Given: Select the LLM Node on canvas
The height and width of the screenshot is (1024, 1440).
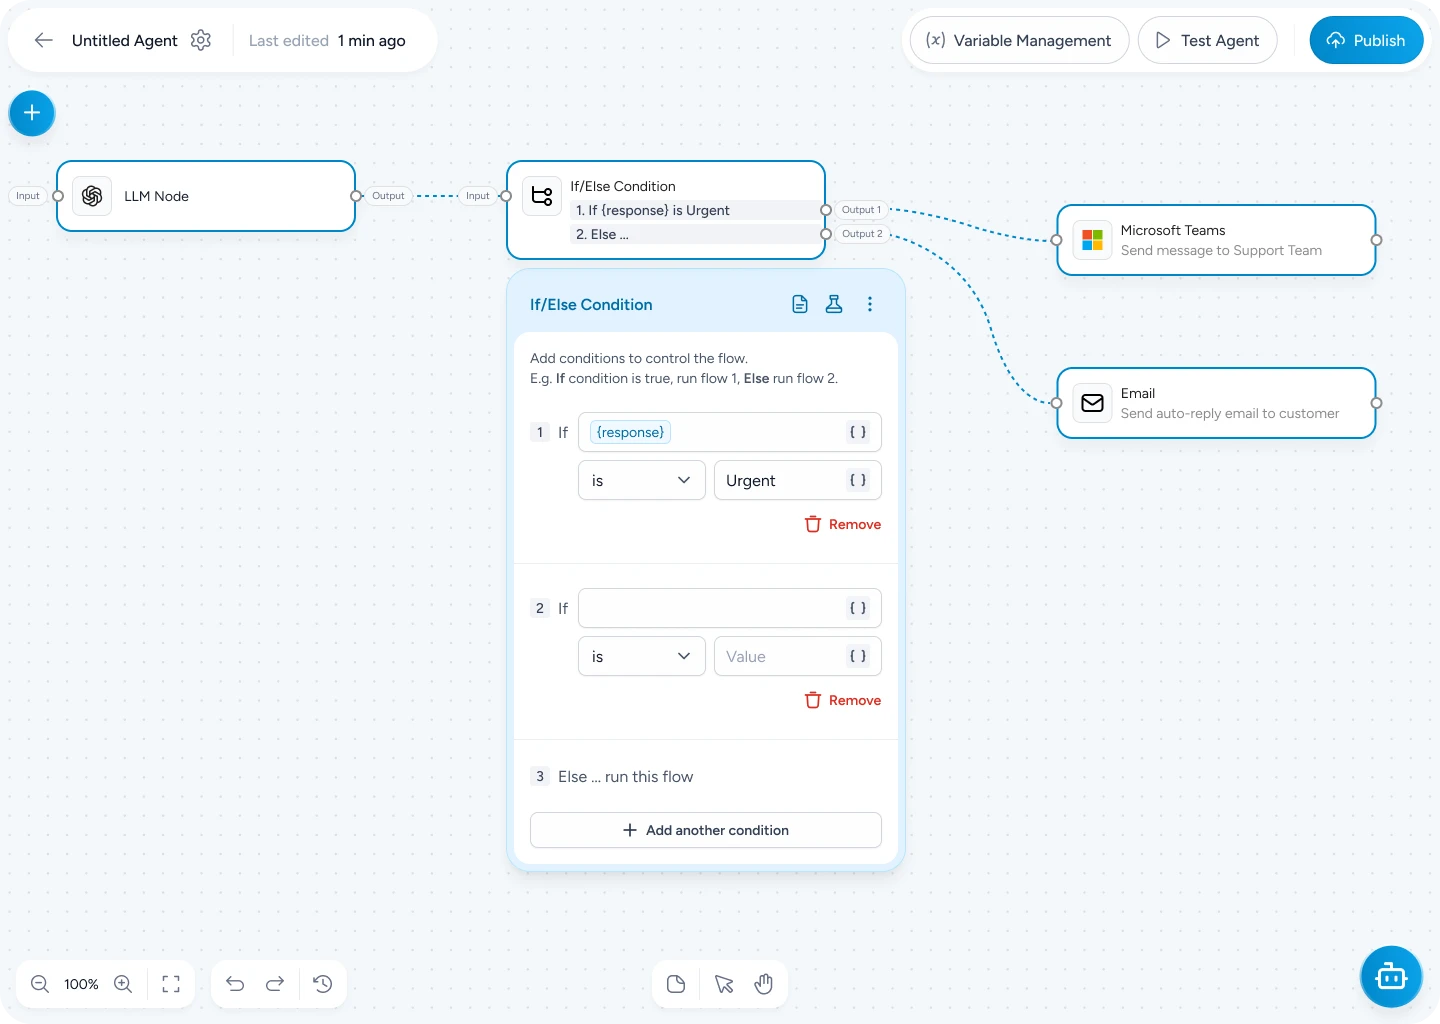Looking at the screenshot, I should [x=206, y=196].
